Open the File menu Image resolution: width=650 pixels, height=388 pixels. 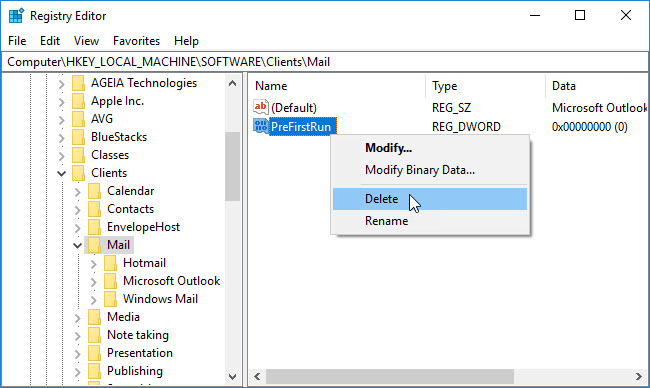[x=17, y=41]
